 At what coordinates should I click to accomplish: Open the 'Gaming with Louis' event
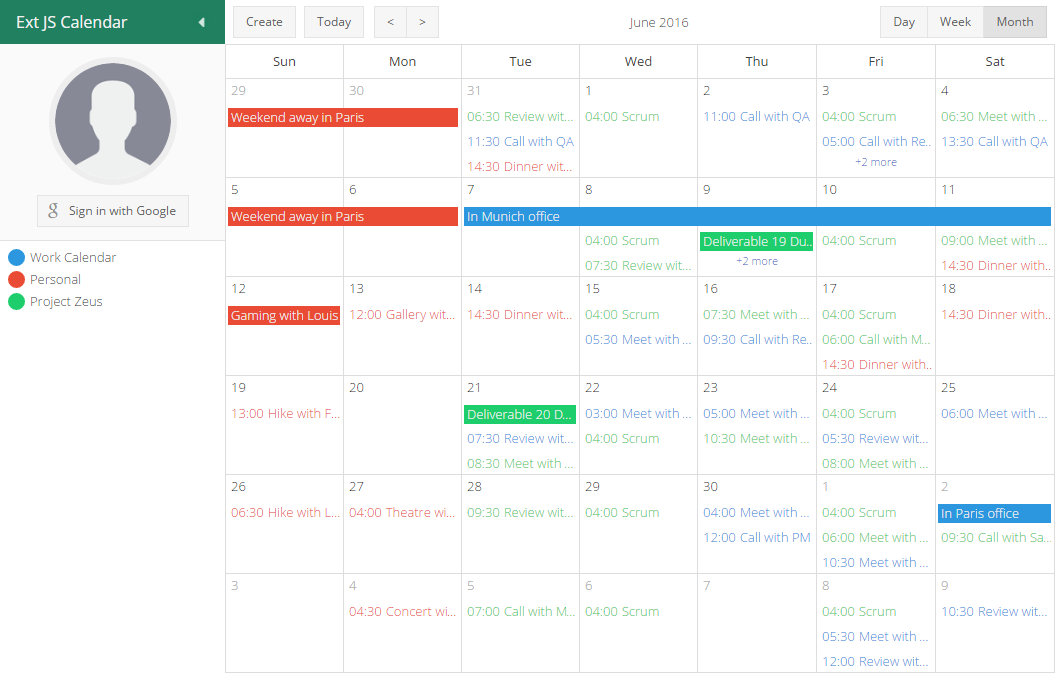pyautogui.click(x=284, y=316)
